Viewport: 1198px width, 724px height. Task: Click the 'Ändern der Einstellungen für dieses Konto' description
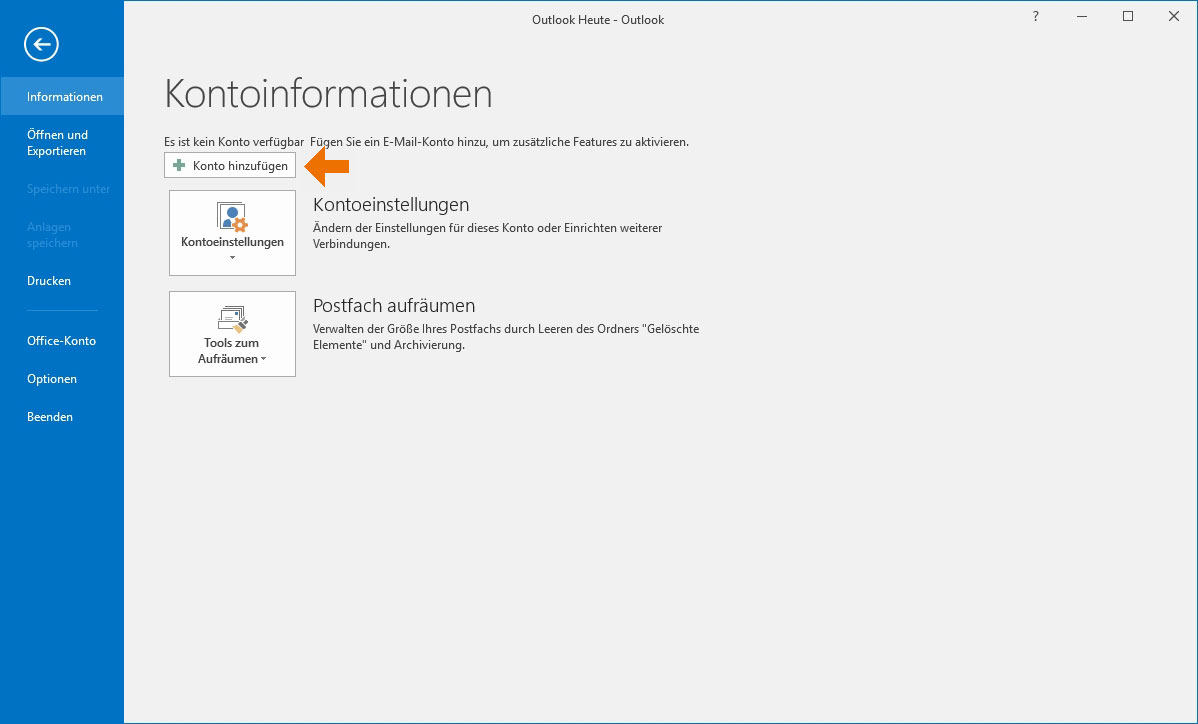[x=487, y=236]
